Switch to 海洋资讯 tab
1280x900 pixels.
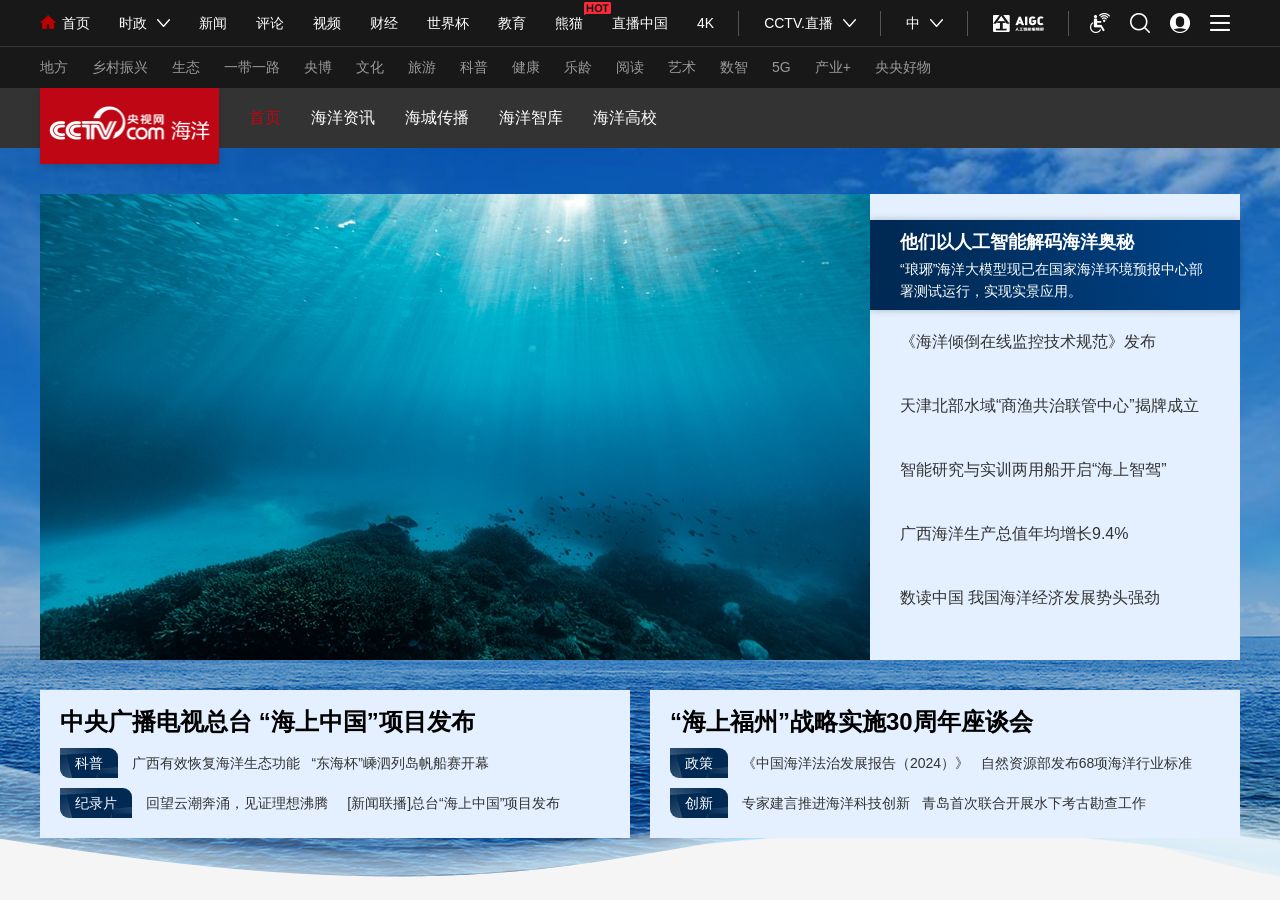coord(343,118)
